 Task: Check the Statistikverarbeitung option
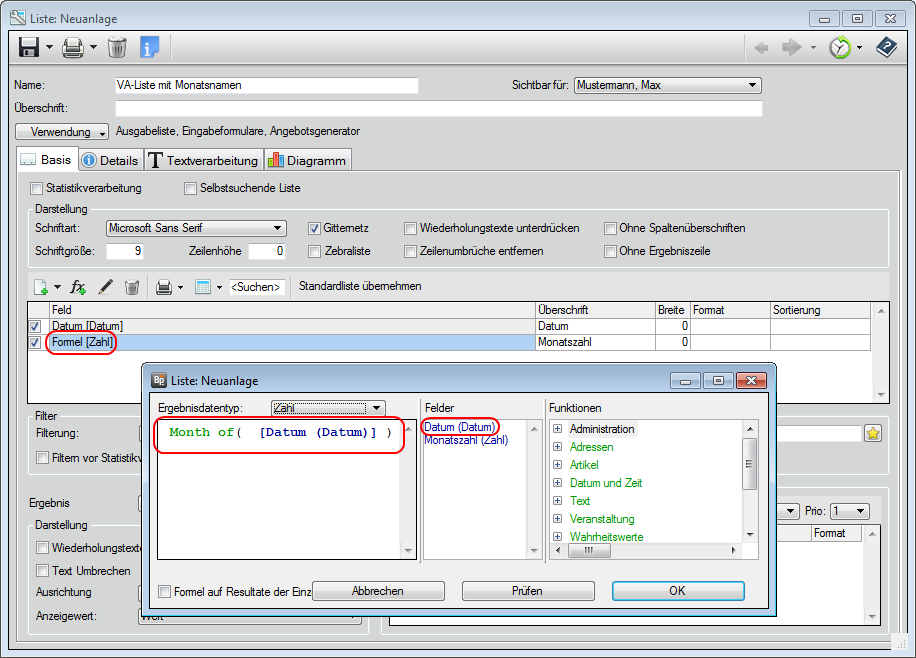37,188
